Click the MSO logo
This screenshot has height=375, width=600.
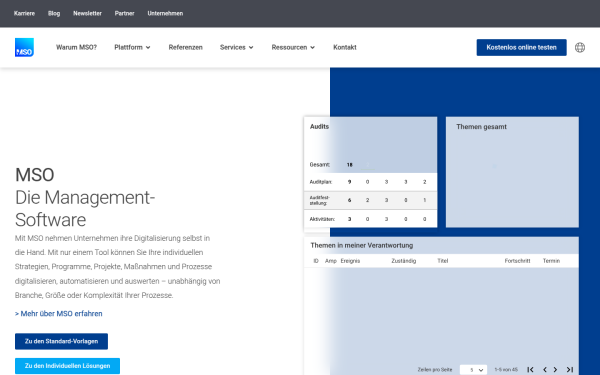tap(24, 47)
